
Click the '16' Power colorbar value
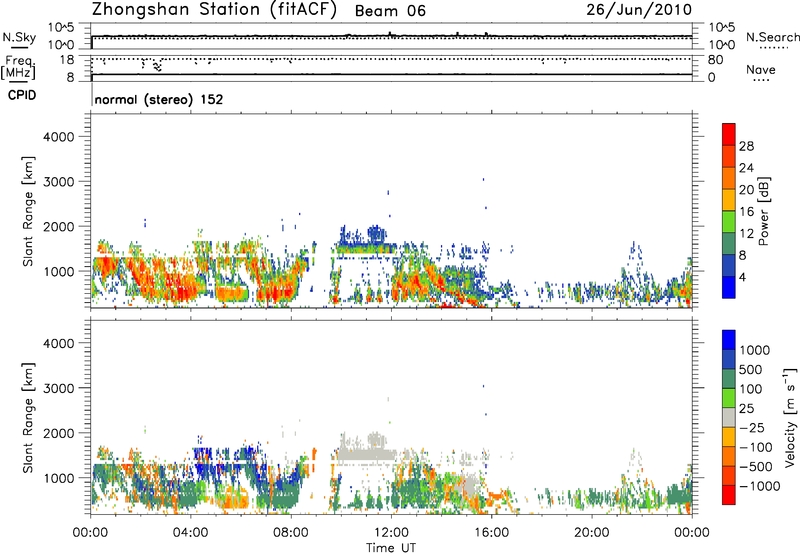pyautogui.click(x=746, y=212)
